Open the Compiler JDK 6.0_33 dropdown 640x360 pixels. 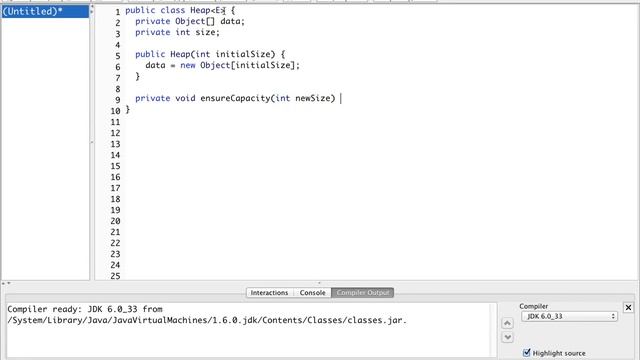[x=569, y=316]
